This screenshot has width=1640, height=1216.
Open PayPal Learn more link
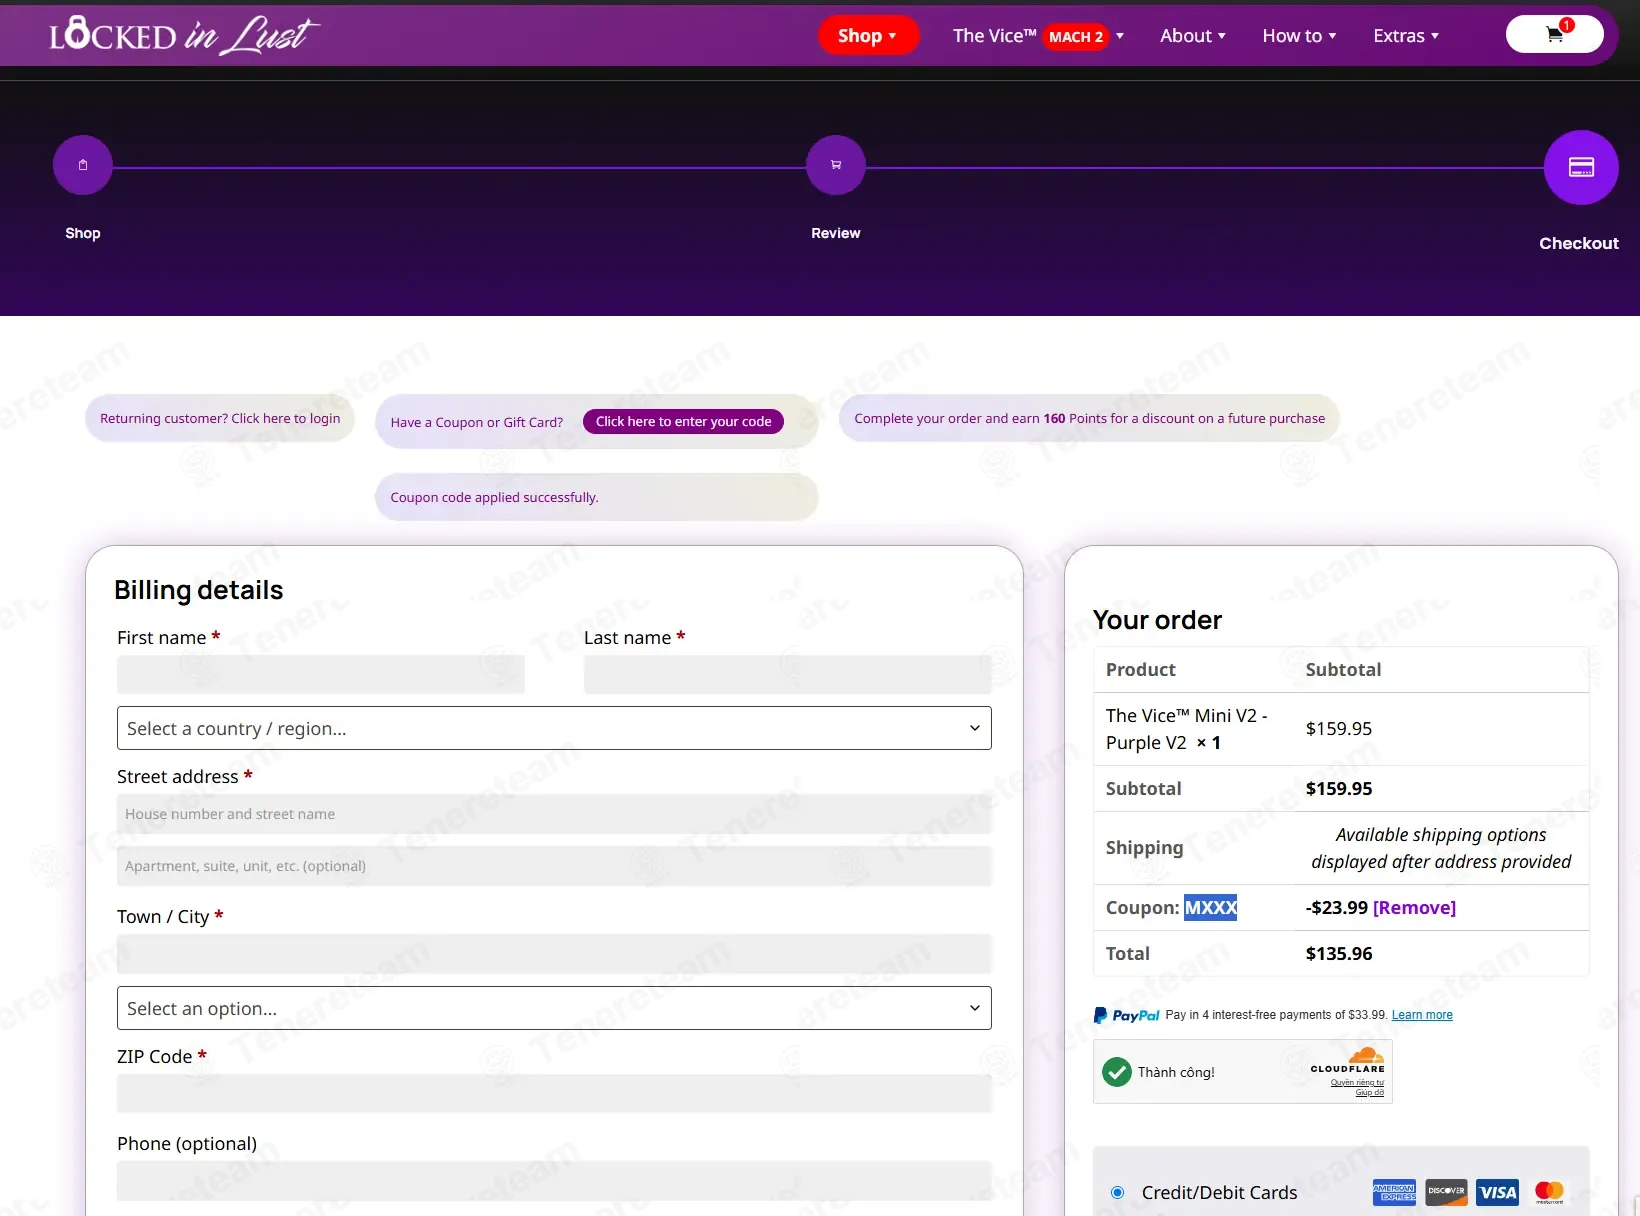coord(1422,1015)
